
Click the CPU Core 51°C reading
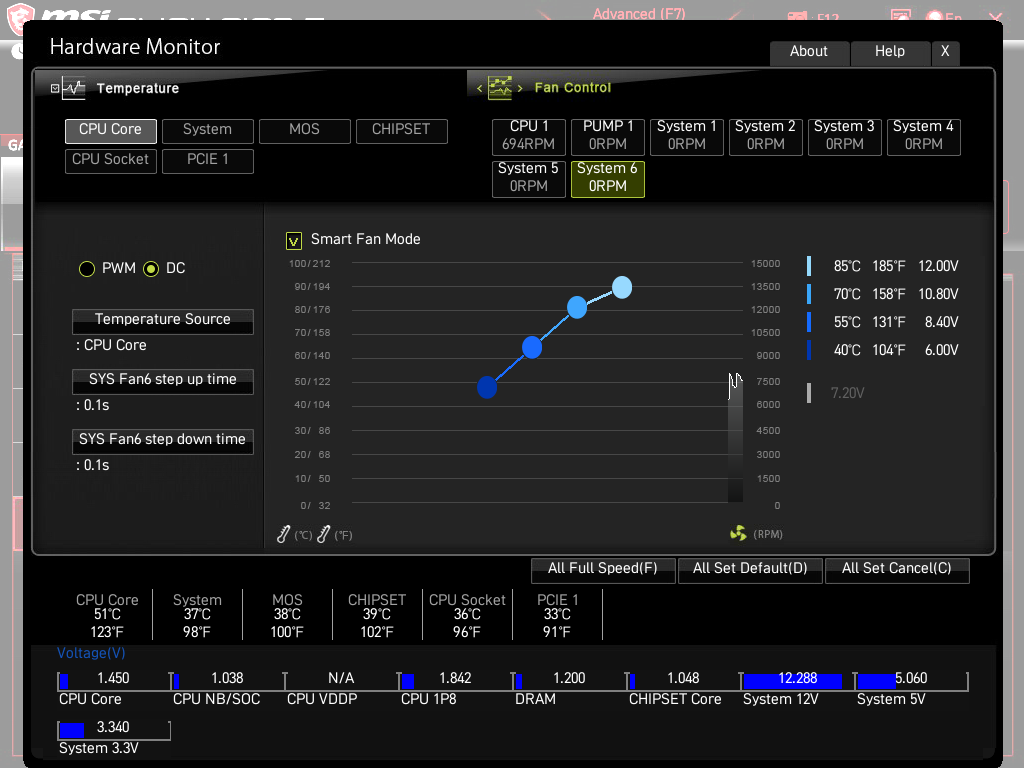pyautogui.click(x=107, y=615)
